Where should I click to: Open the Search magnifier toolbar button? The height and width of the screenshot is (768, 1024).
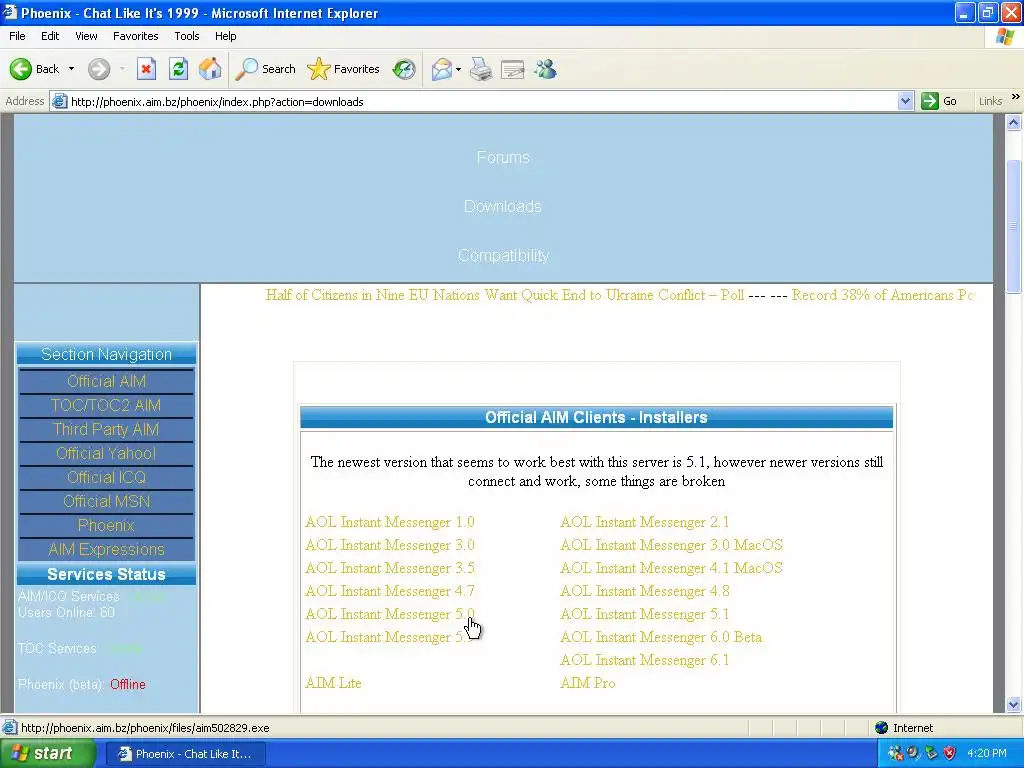point(265,69)
